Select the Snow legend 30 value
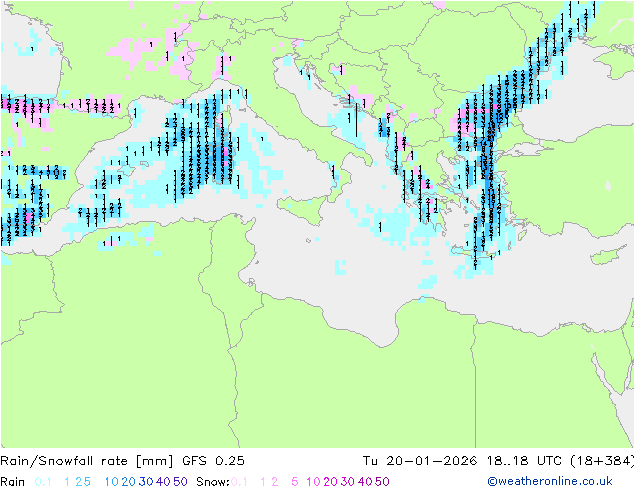Viewport: 634px width, 490px height. point(348,482)
